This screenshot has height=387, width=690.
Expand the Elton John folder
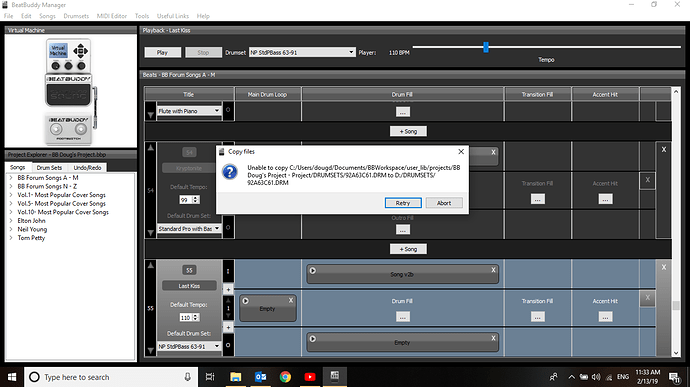(11, 221)
